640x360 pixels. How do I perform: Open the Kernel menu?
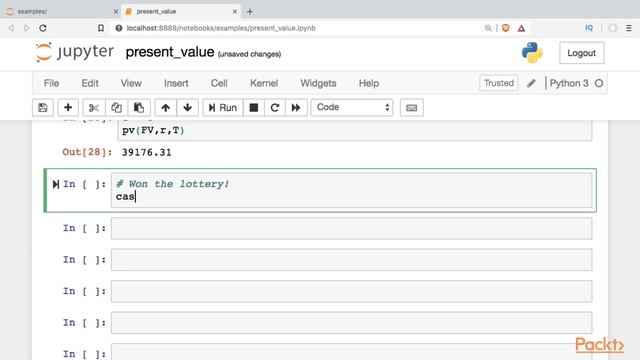[264, 83]
